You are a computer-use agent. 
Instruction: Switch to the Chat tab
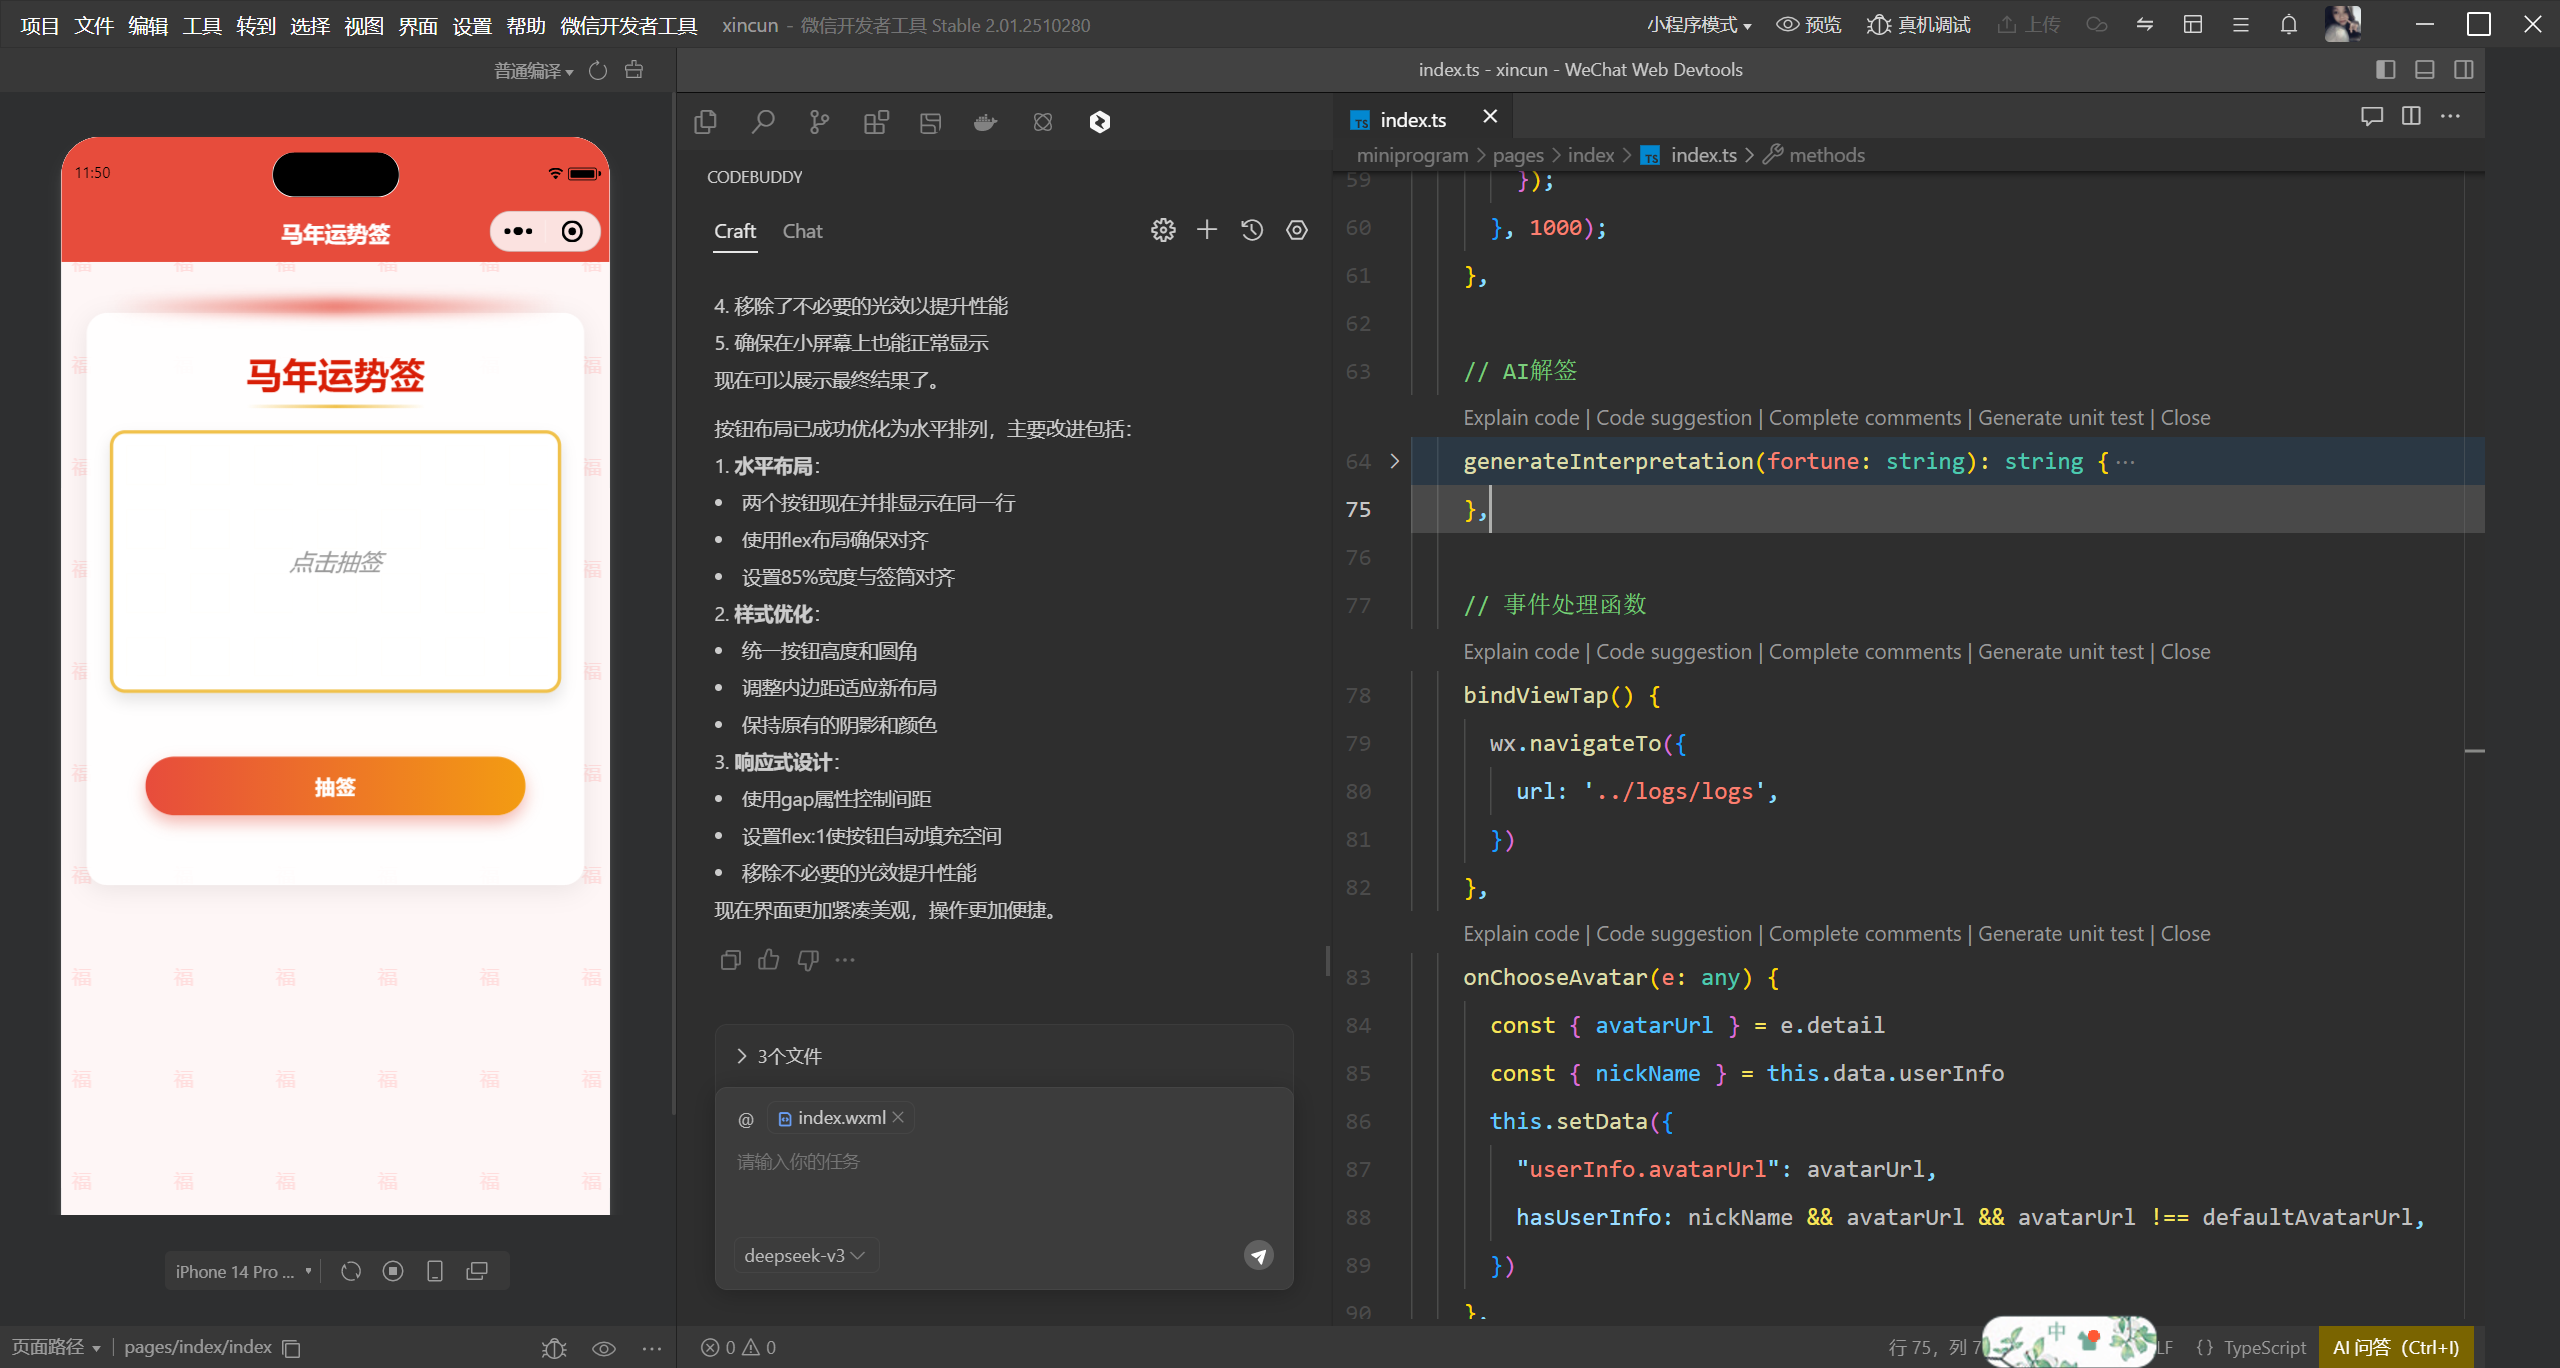(x=802, y=231)
